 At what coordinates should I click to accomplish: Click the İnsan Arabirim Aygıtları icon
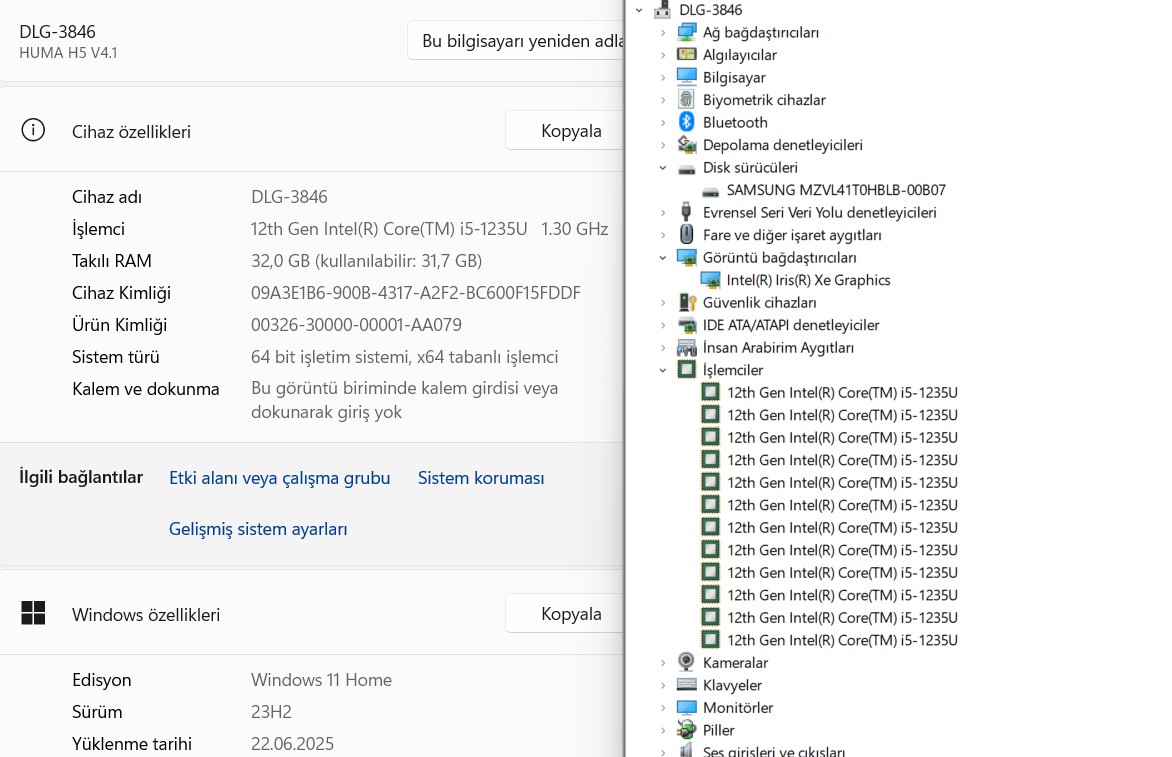pyautogui.click(x=686, y=347)
